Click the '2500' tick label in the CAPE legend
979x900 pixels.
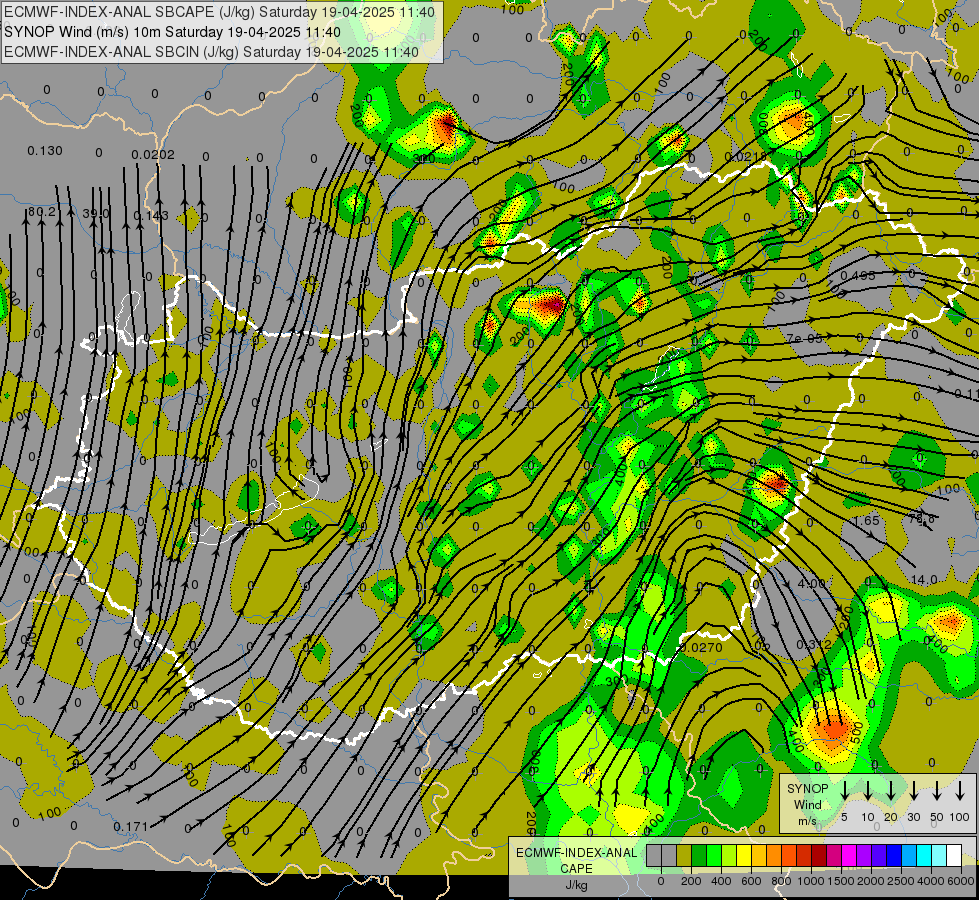coord(900,881)
